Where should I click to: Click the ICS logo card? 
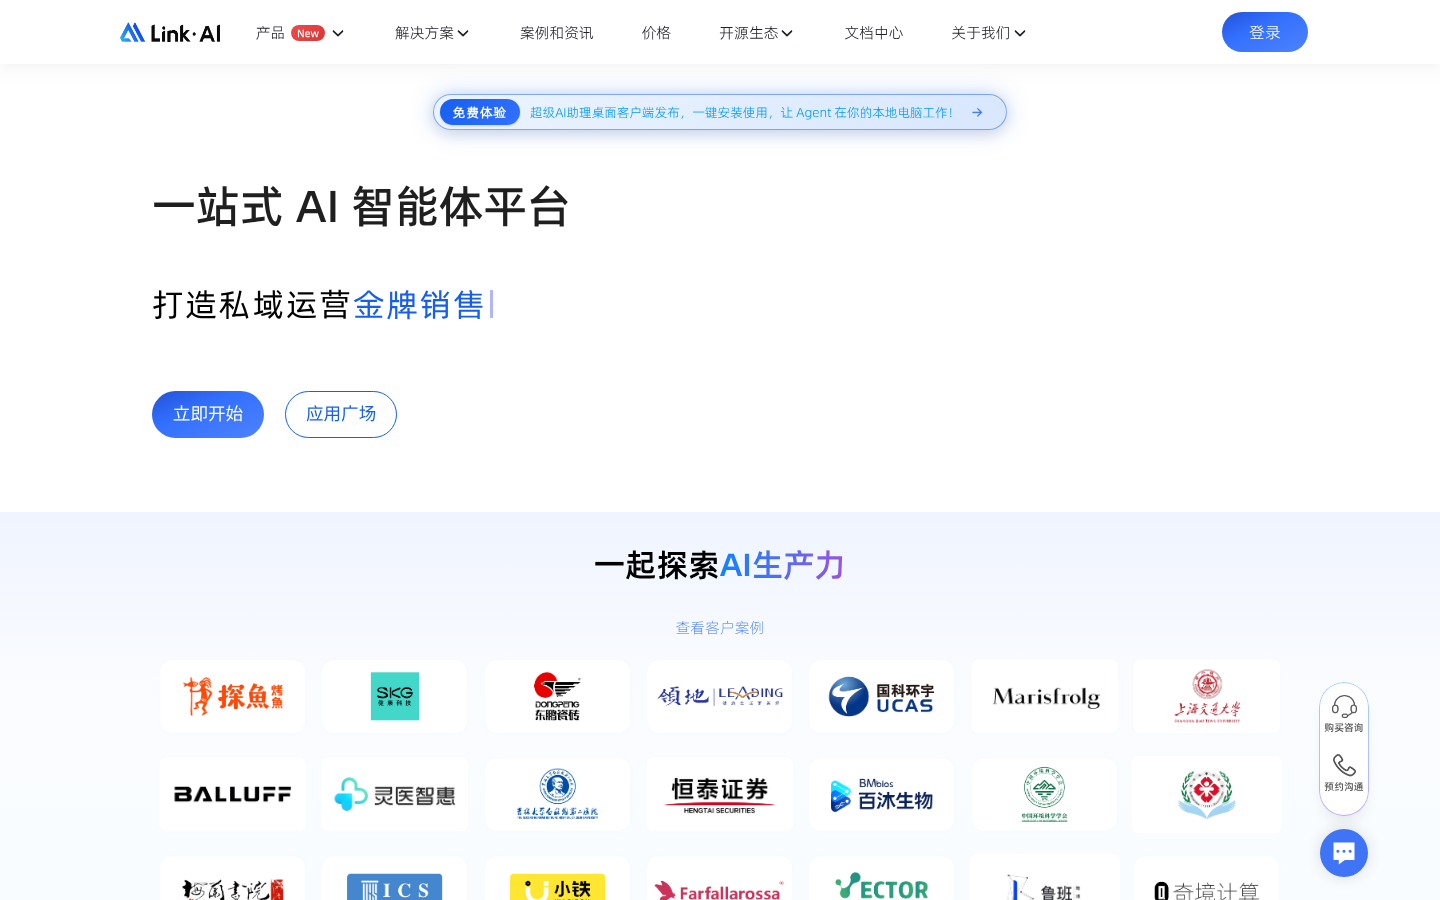(395, 878)
